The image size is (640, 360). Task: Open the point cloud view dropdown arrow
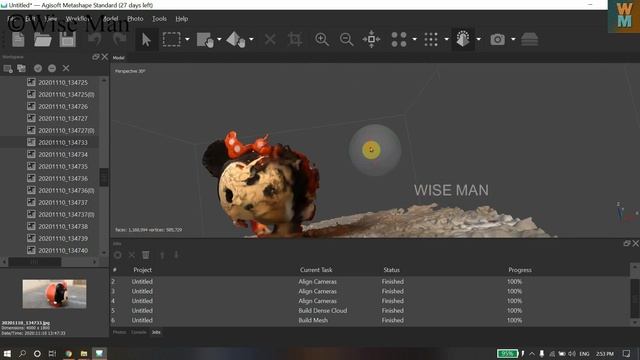click(414, 40)
